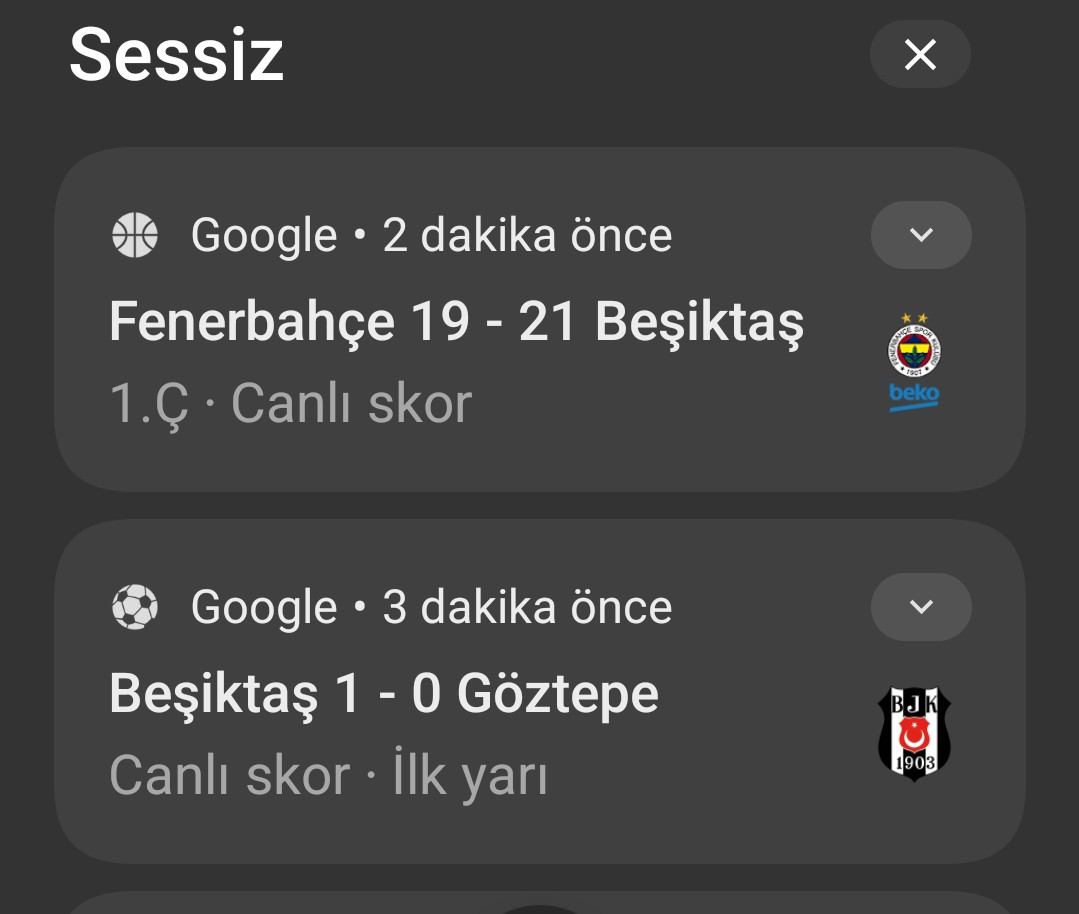Open the Fenerbahçe 19 - 21 Beşiktaş score
The height and width of the screenshot is (914, 1079).
click(x=456, y=322)
